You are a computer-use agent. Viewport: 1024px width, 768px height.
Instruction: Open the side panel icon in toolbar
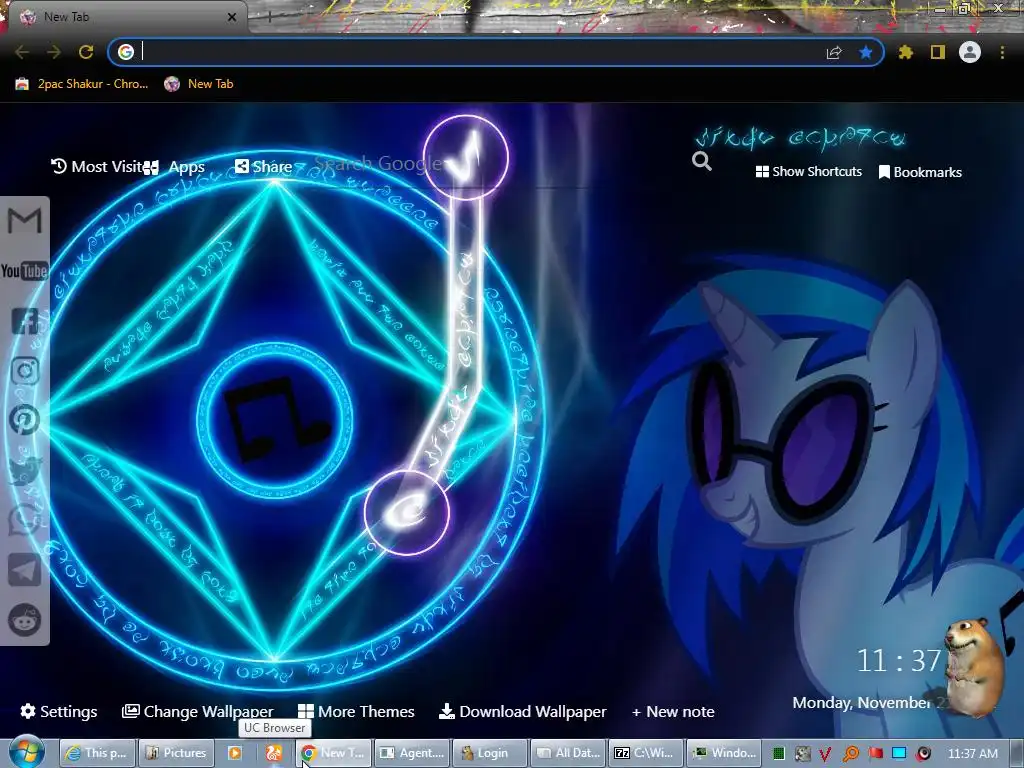(938, 52)
